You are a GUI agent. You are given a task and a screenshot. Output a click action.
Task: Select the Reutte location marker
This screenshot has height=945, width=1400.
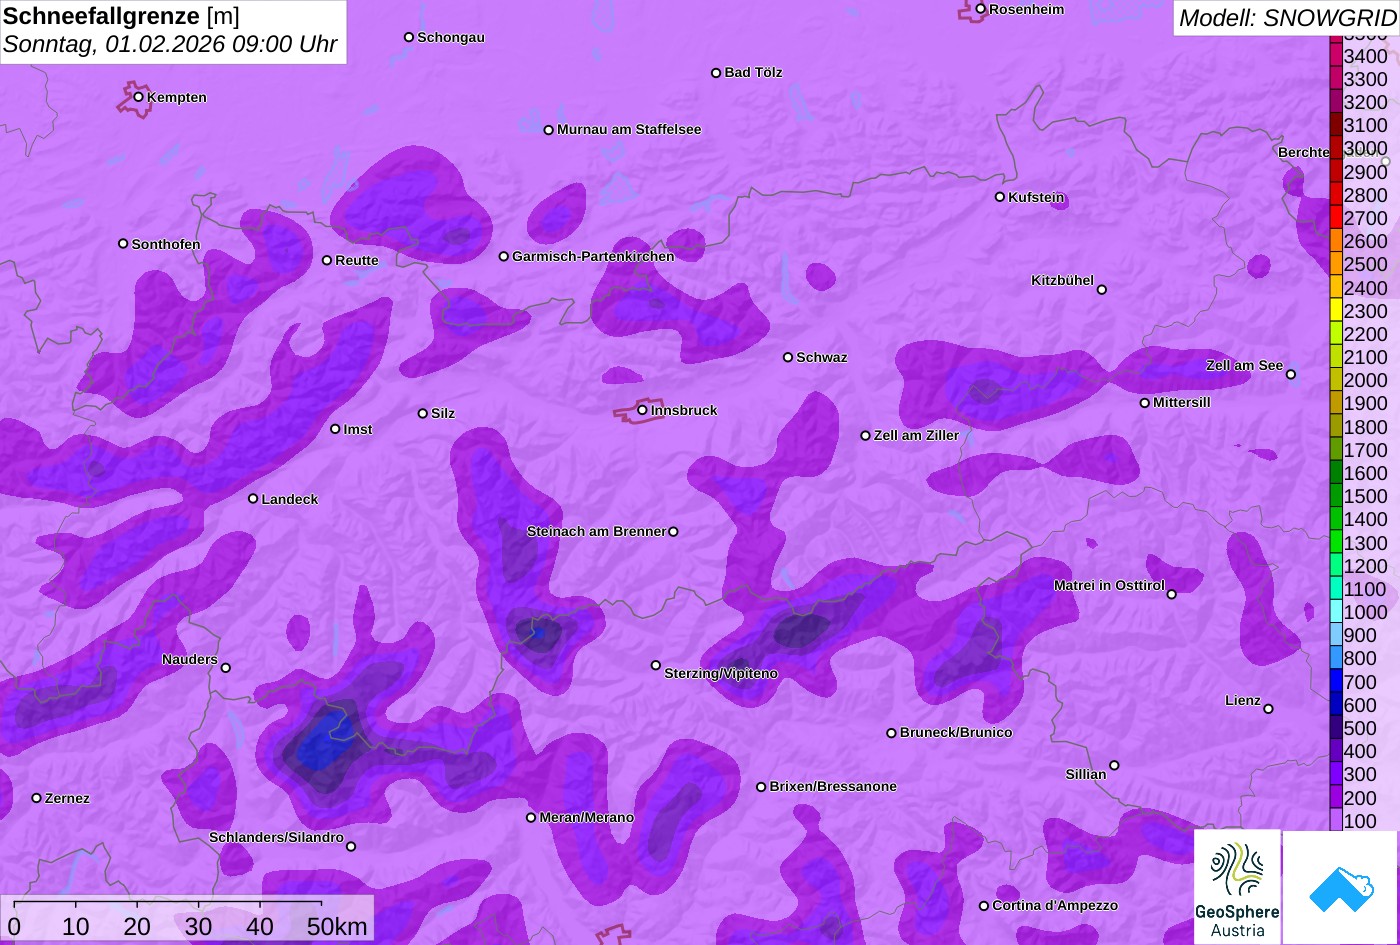pos(327,260)
